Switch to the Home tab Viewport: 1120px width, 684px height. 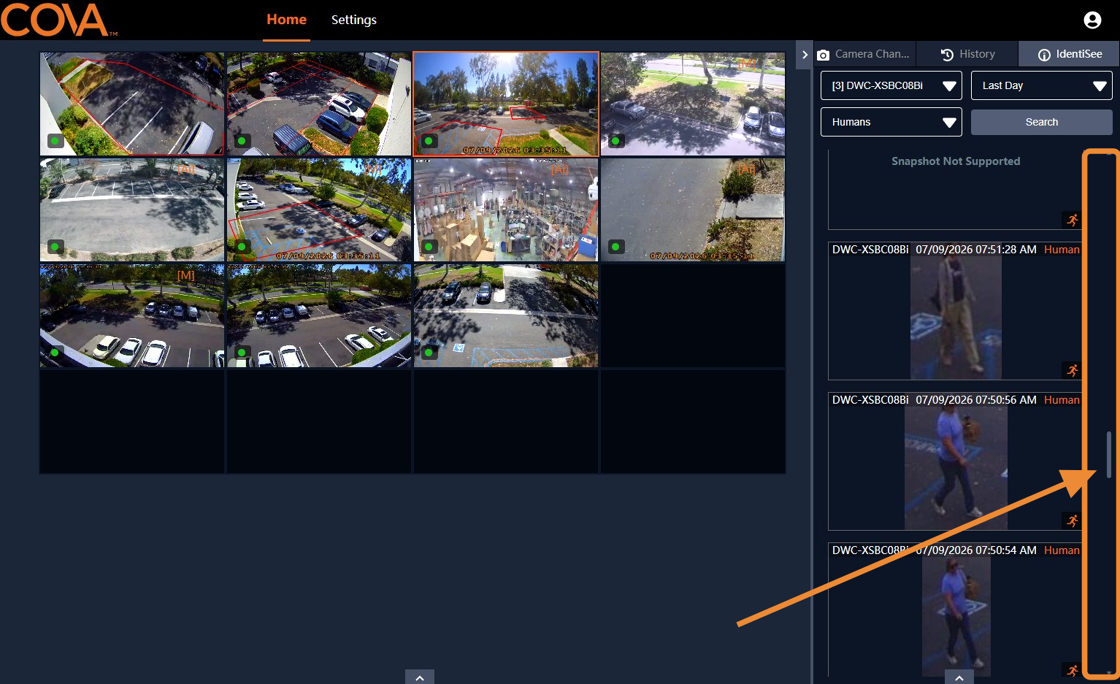pyautogui.click(x=286, y=20)
